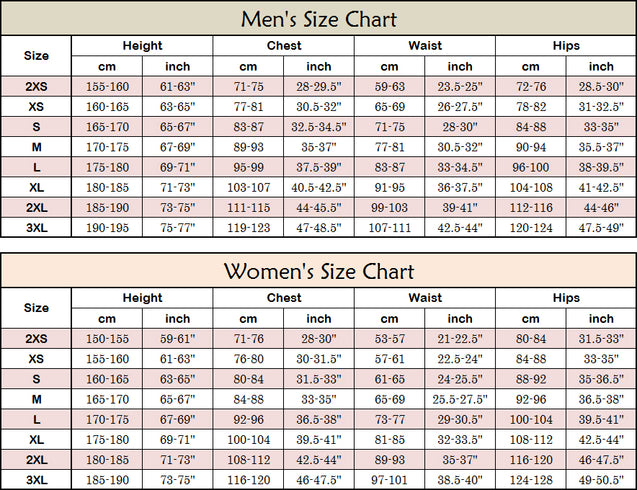Select the Height header in Men's chart
Screen dimensions: 637x490
(142, 46)
